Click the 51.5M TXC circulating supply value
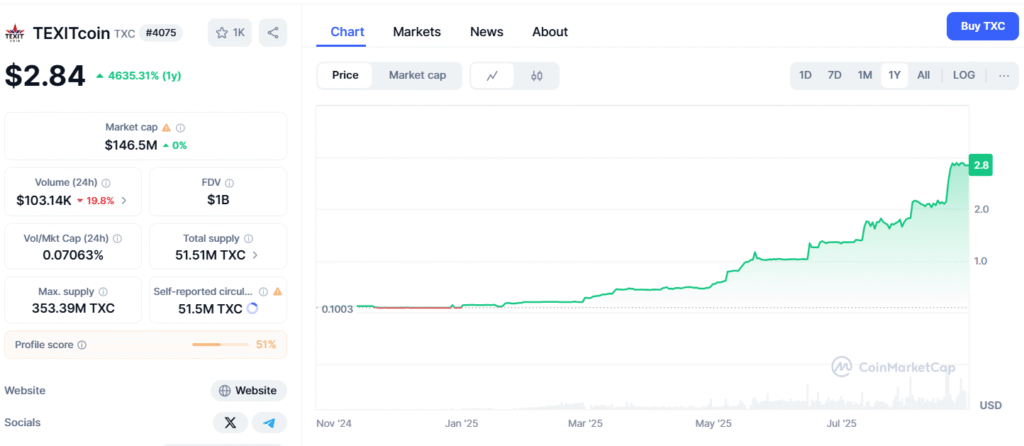 210,309
